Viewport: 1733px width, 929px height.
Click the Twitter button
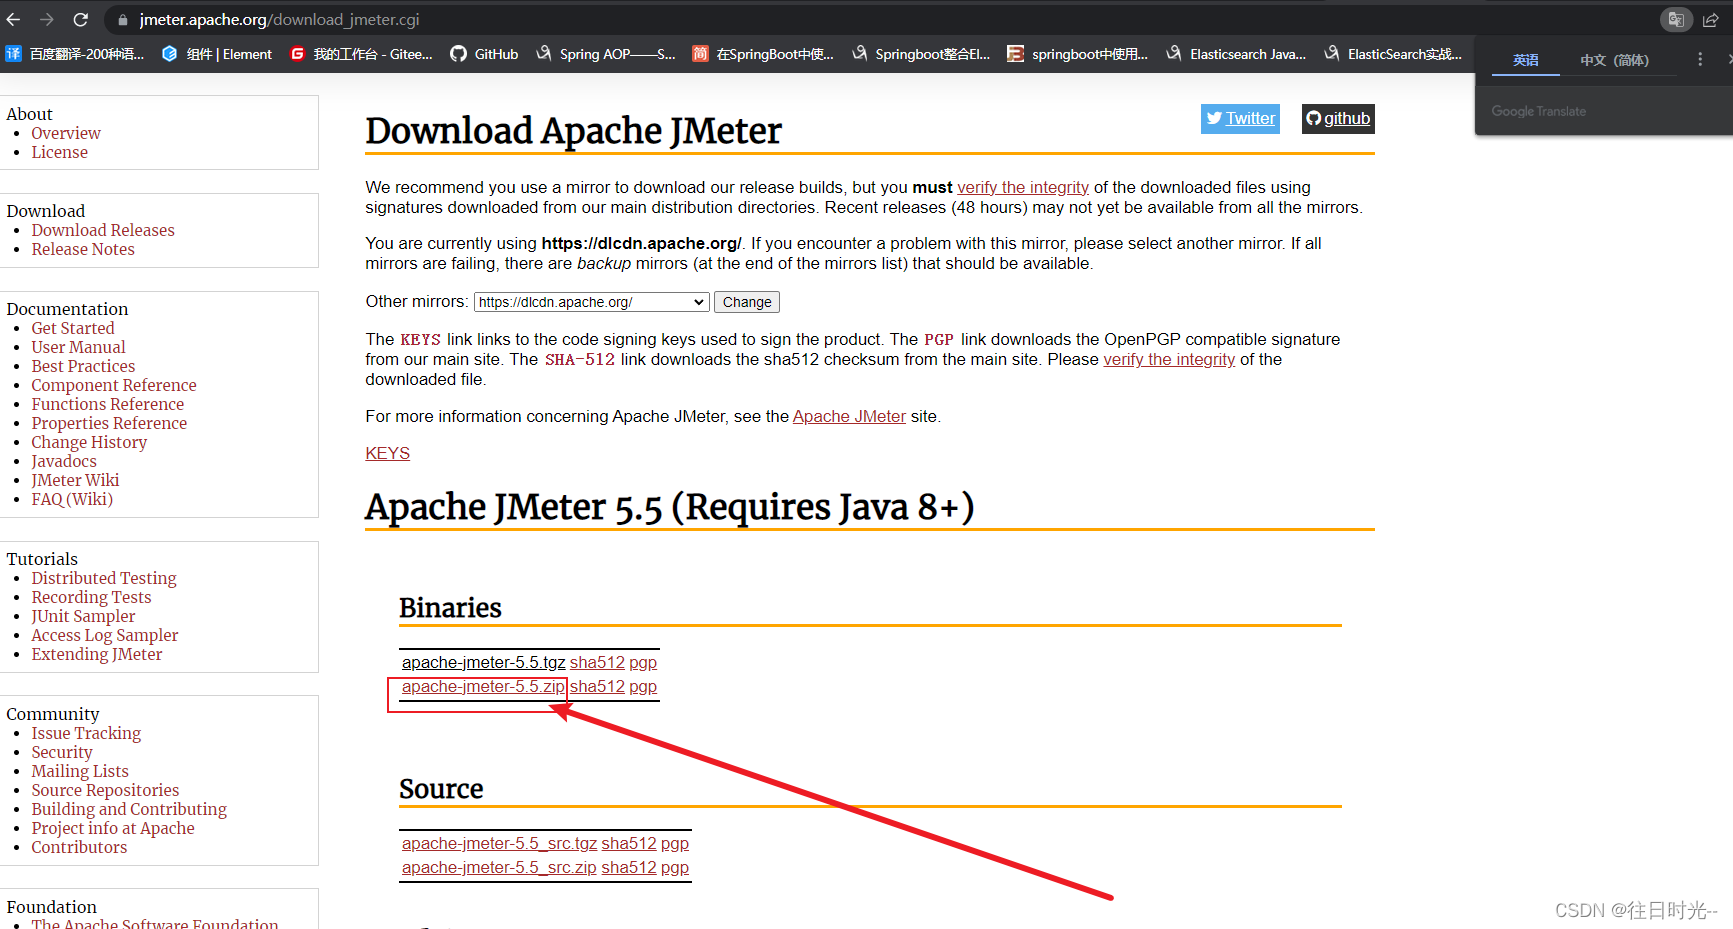coord(1240,118)
